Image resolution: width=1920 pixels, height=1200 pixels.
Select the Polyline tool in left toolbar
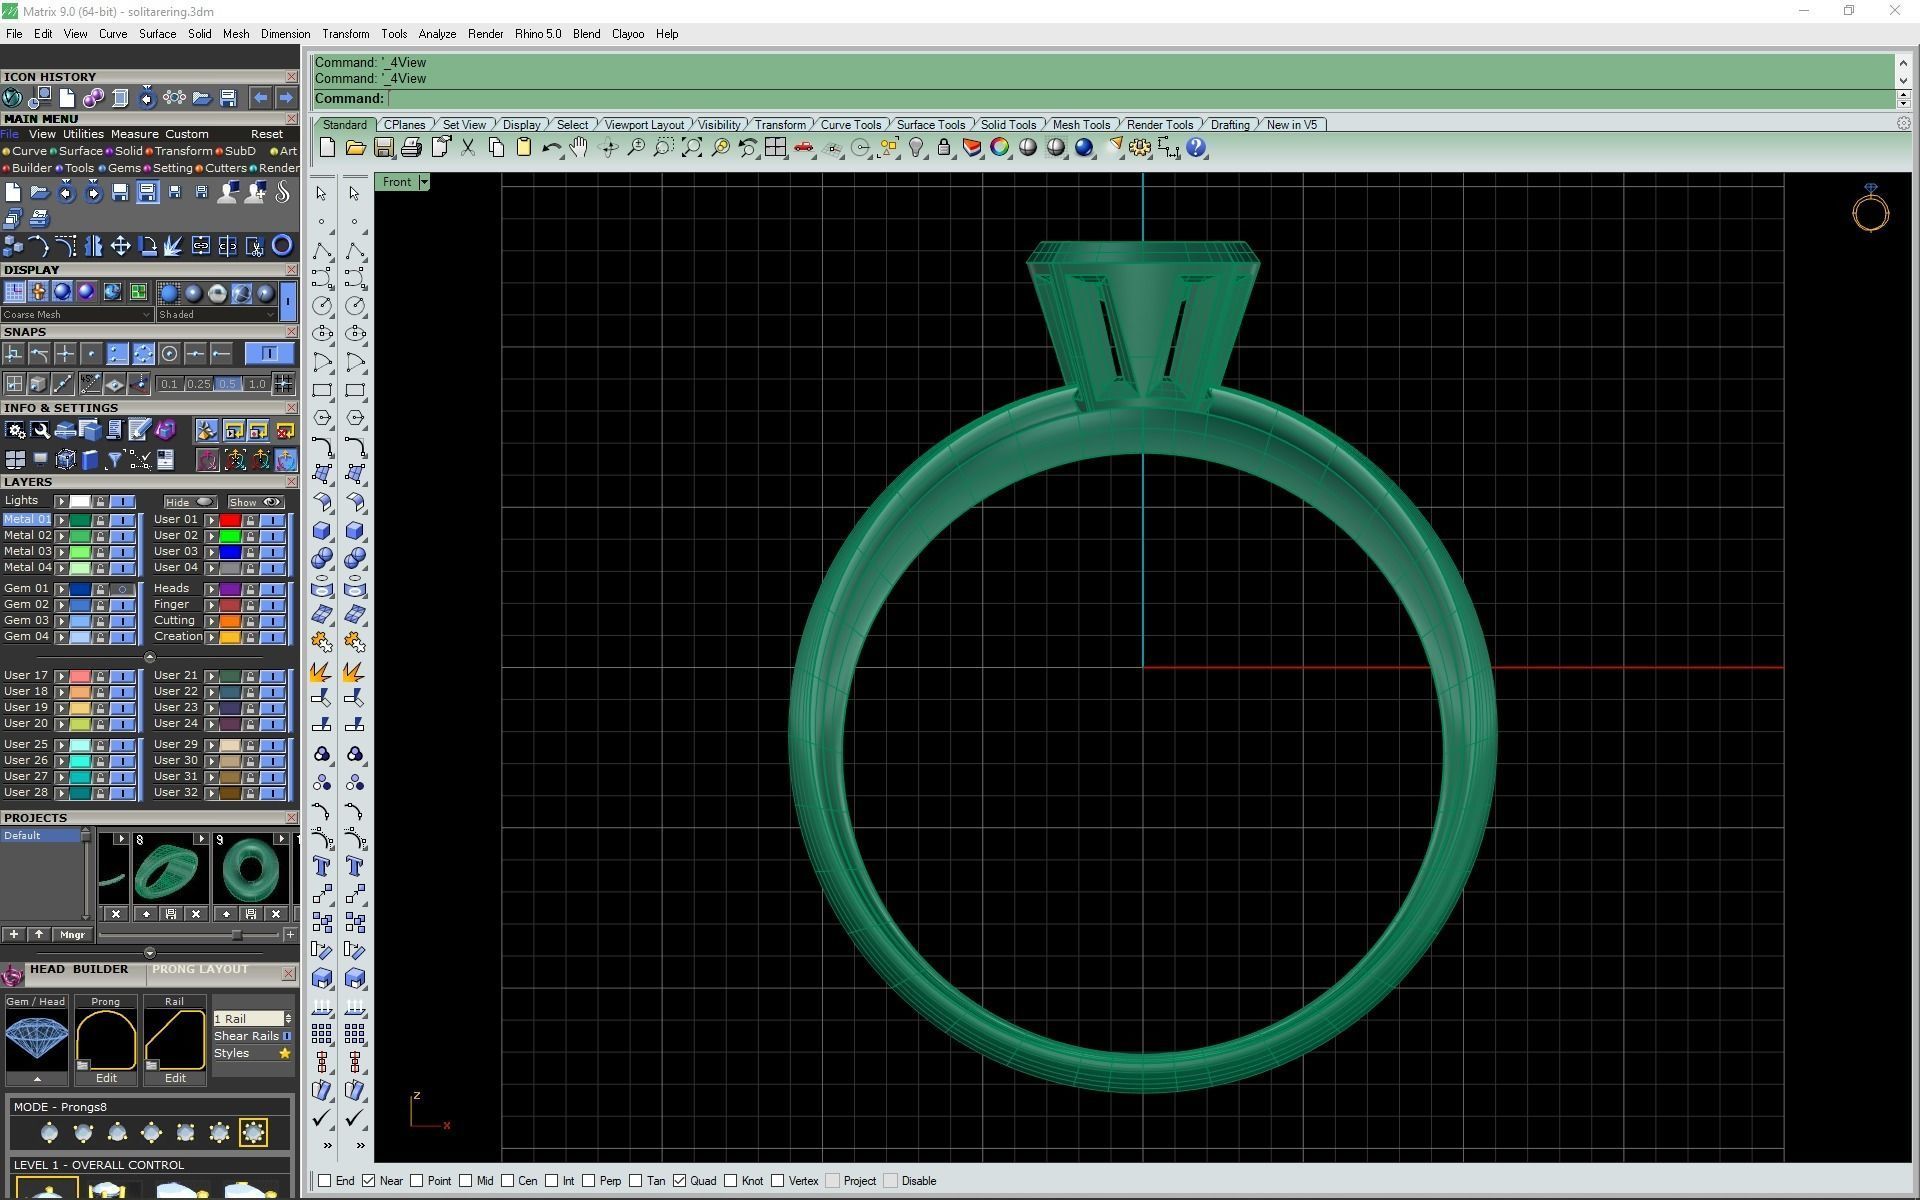(322, 251)
